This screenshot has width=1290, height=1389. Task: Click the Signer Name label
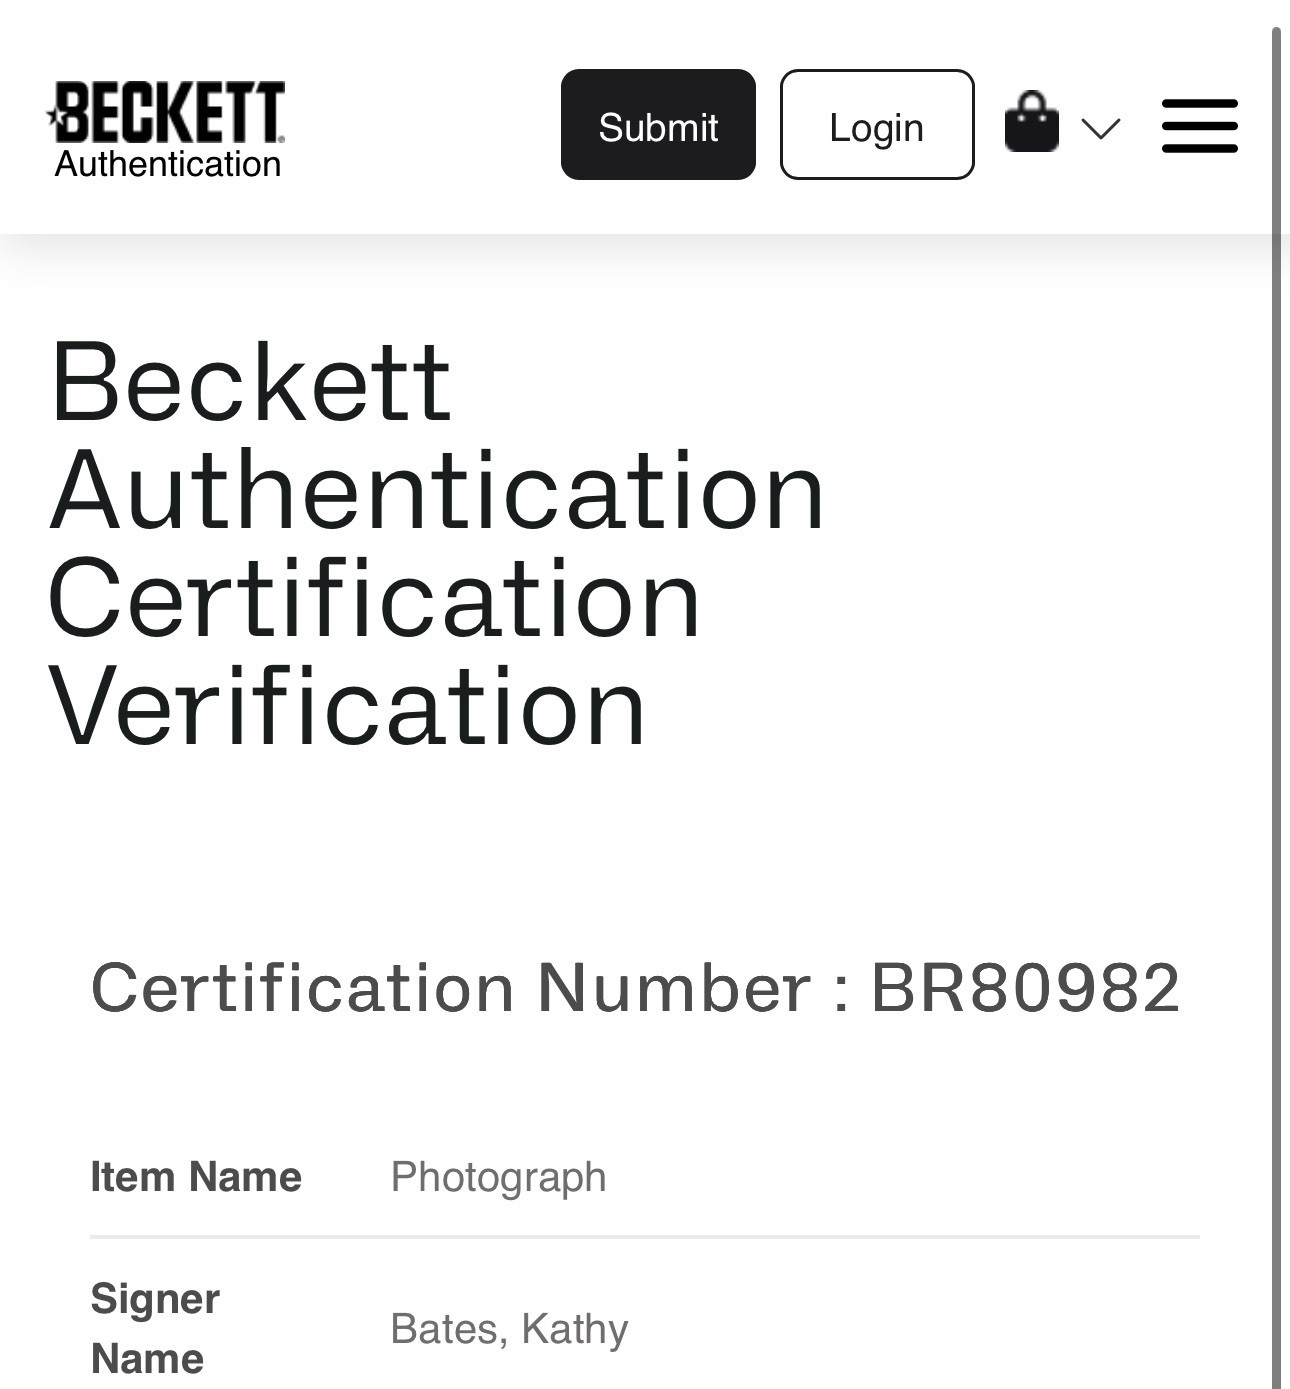point(155,1329)
